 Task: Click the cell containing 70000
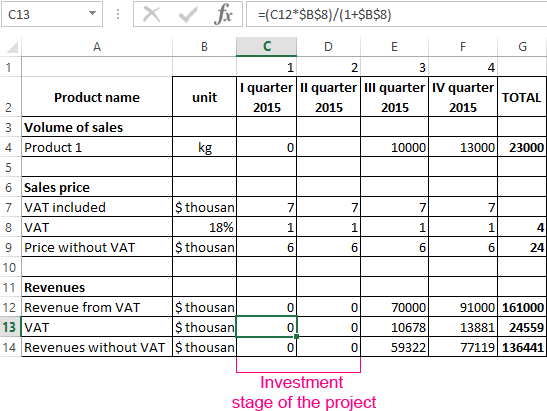(395, 307)
